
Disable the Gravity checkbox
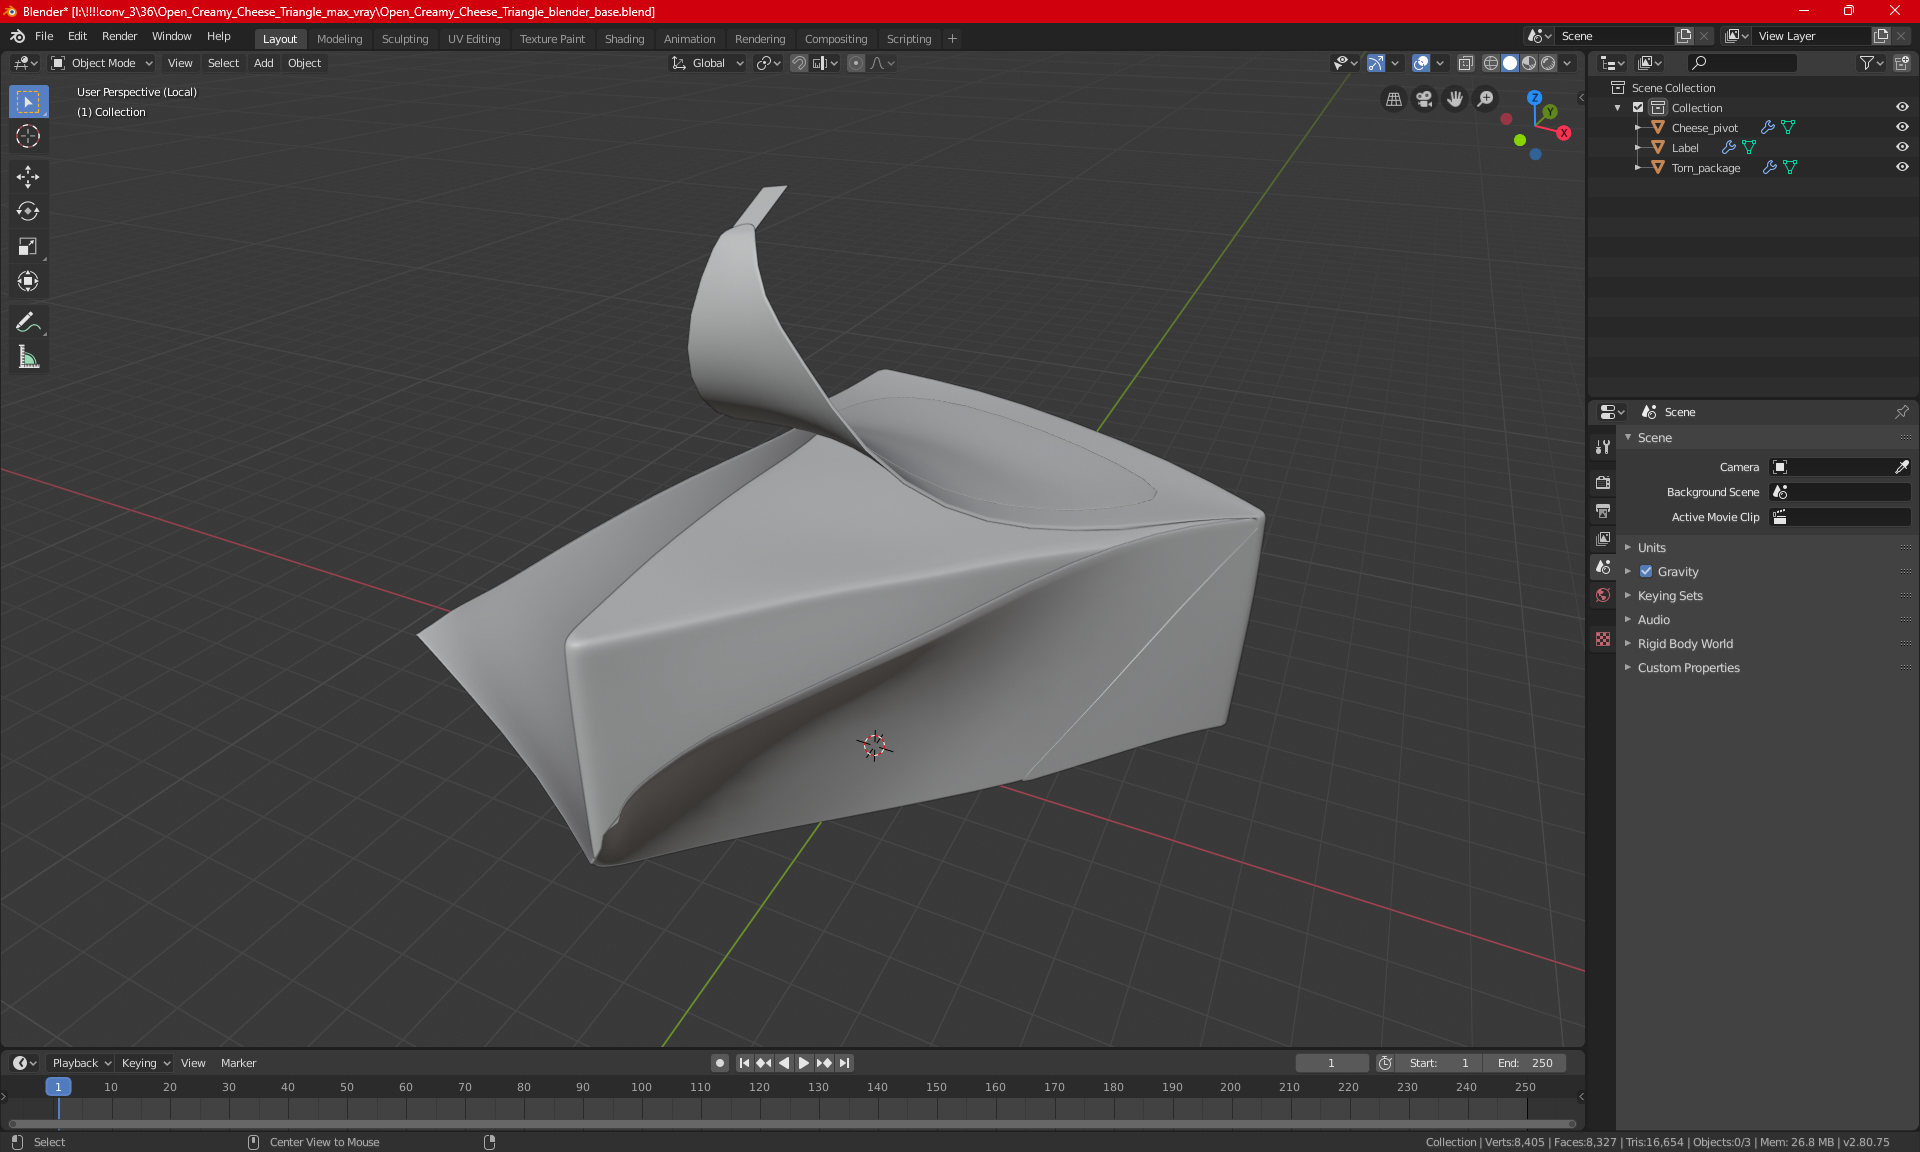1646,572
